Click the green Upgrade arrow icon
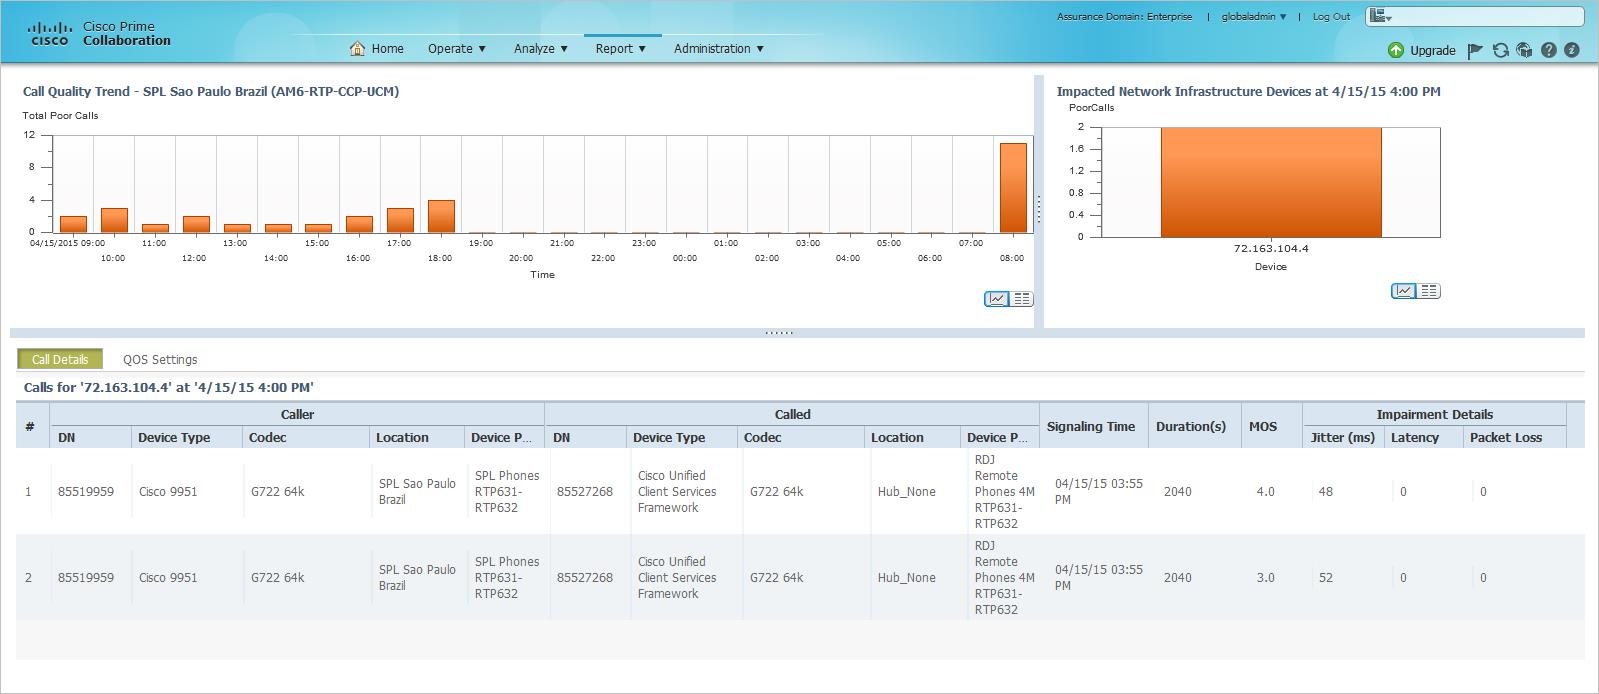Screen dimensions: 1599x694 tap(1396, 50)
